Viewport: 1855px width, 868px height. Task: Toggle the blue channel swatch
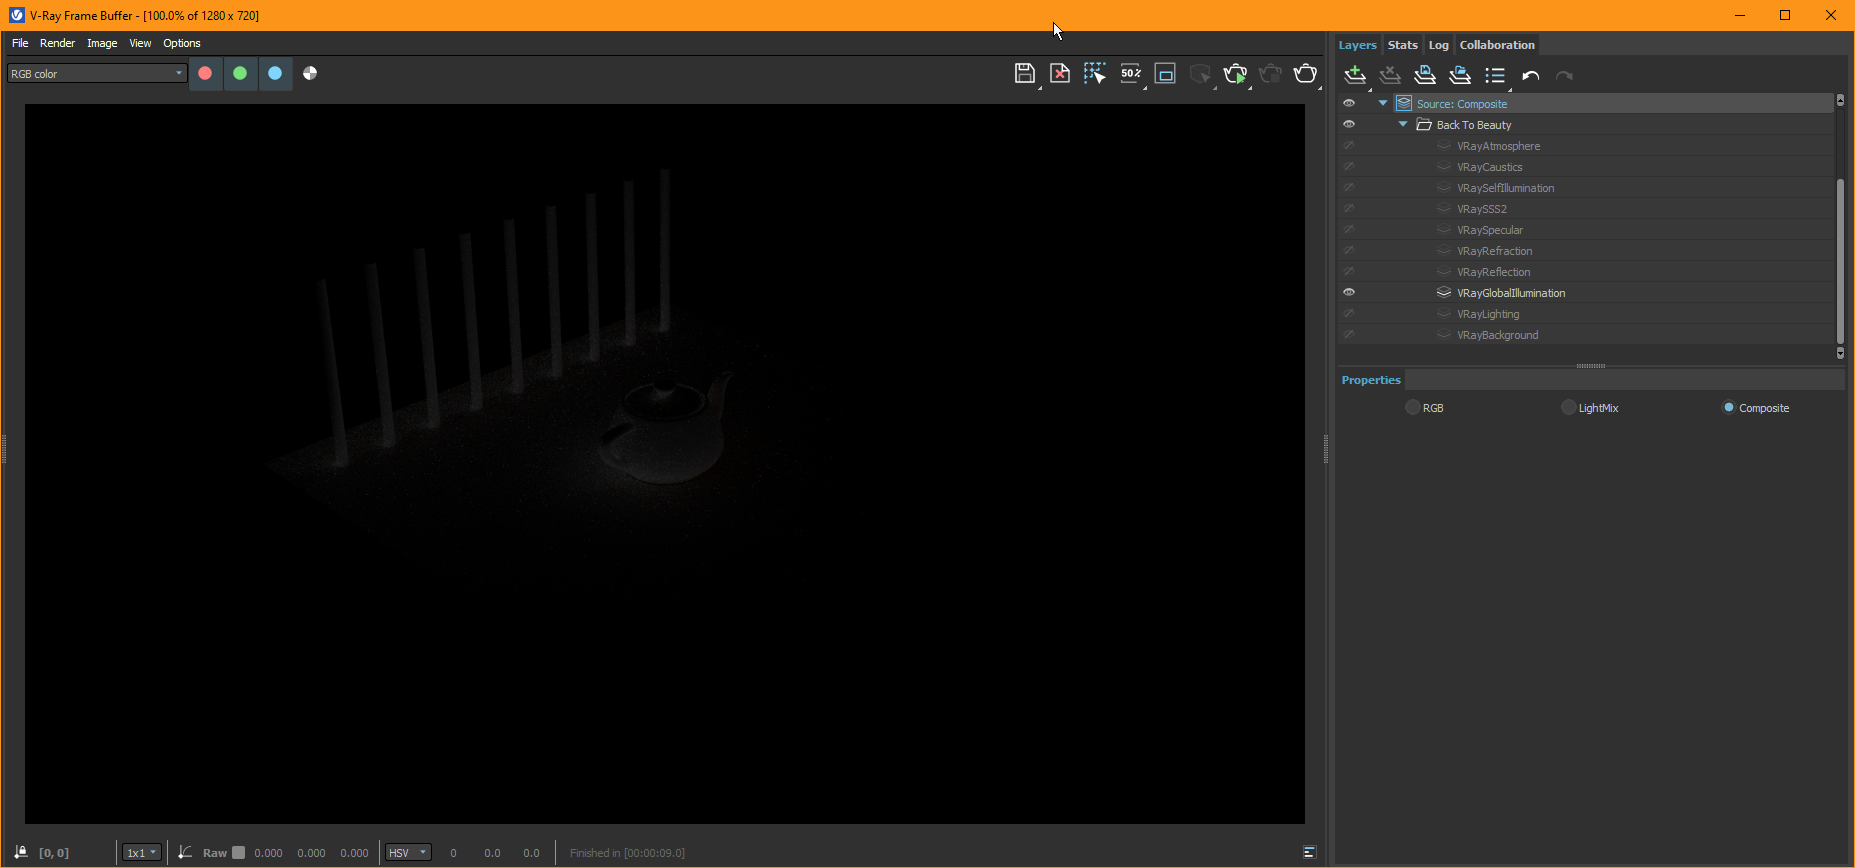pyautogui.click(x=275, y=73)
